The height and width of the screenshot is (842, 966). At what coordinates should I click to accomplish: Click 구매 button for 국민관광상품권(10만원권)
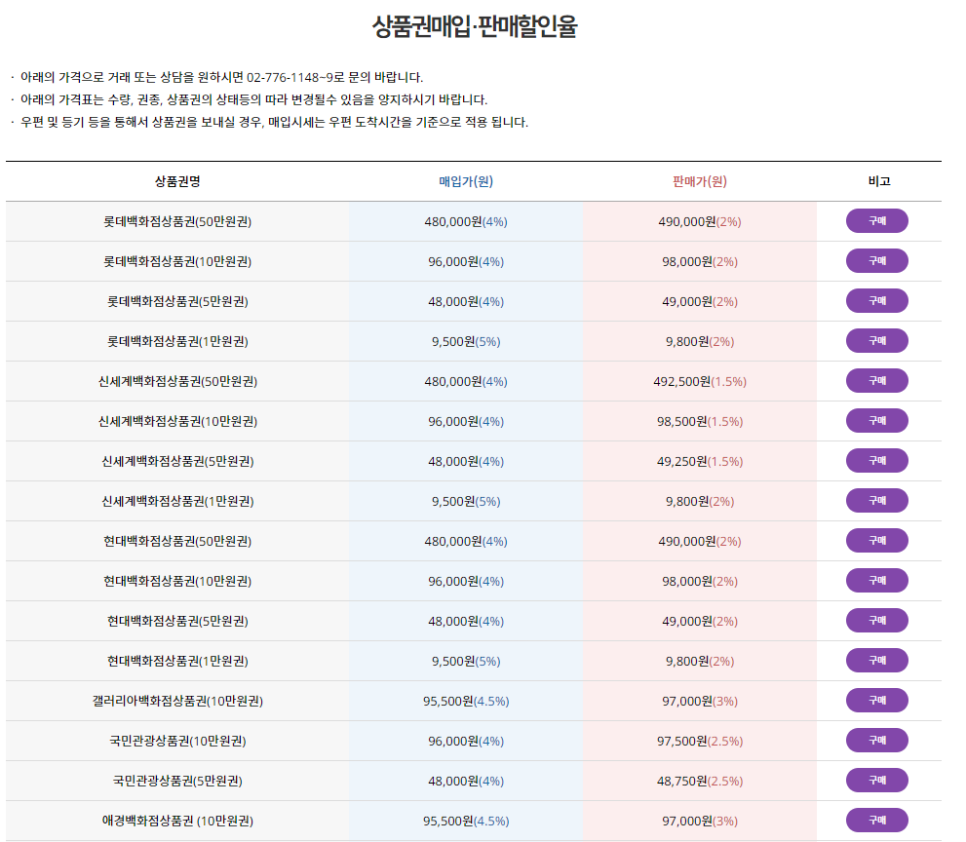[x=877, y=740]
